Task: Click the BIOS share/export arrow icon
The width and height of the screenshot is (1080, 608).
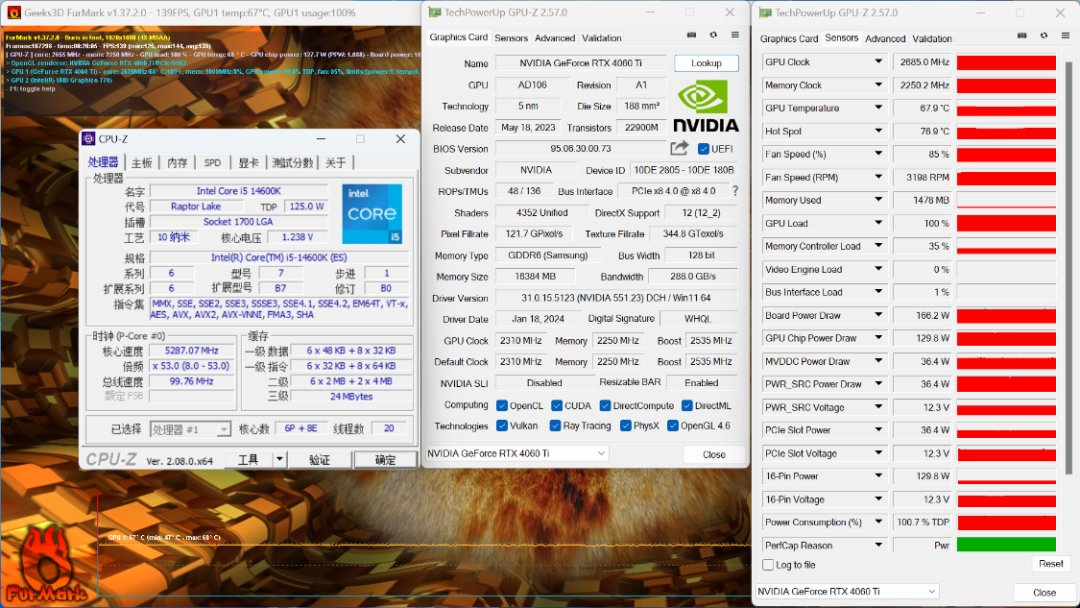Action: [x=679, y=148]
